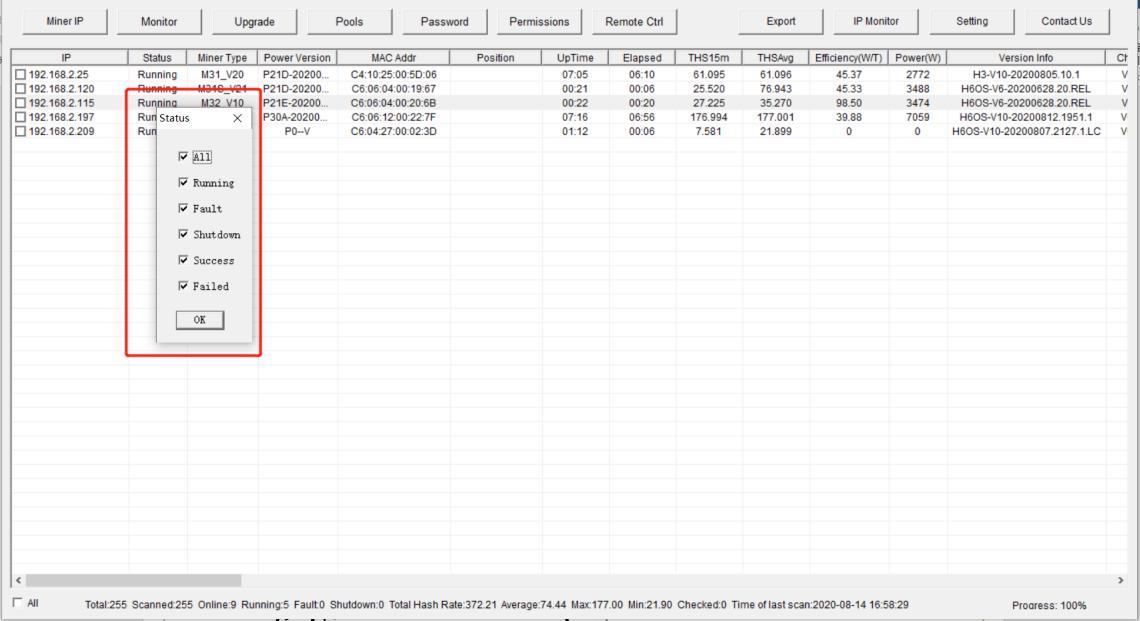Toggle the Fault status checkbox
This screenshot has width=1140, height=621.
(182, 209)
